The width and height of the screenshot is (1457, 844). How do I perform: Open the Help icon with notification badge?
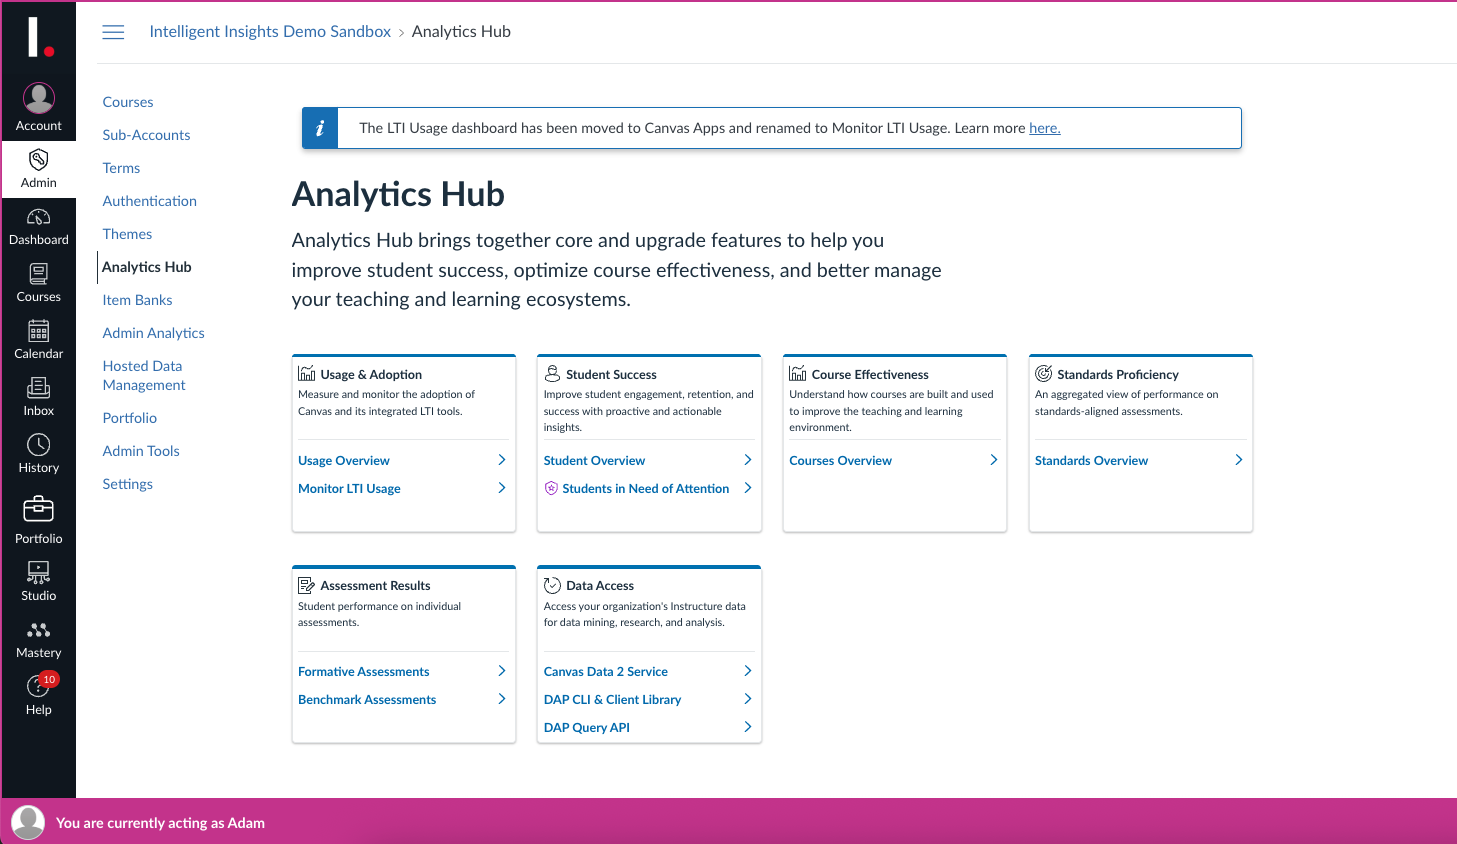(x=38, y=686)
